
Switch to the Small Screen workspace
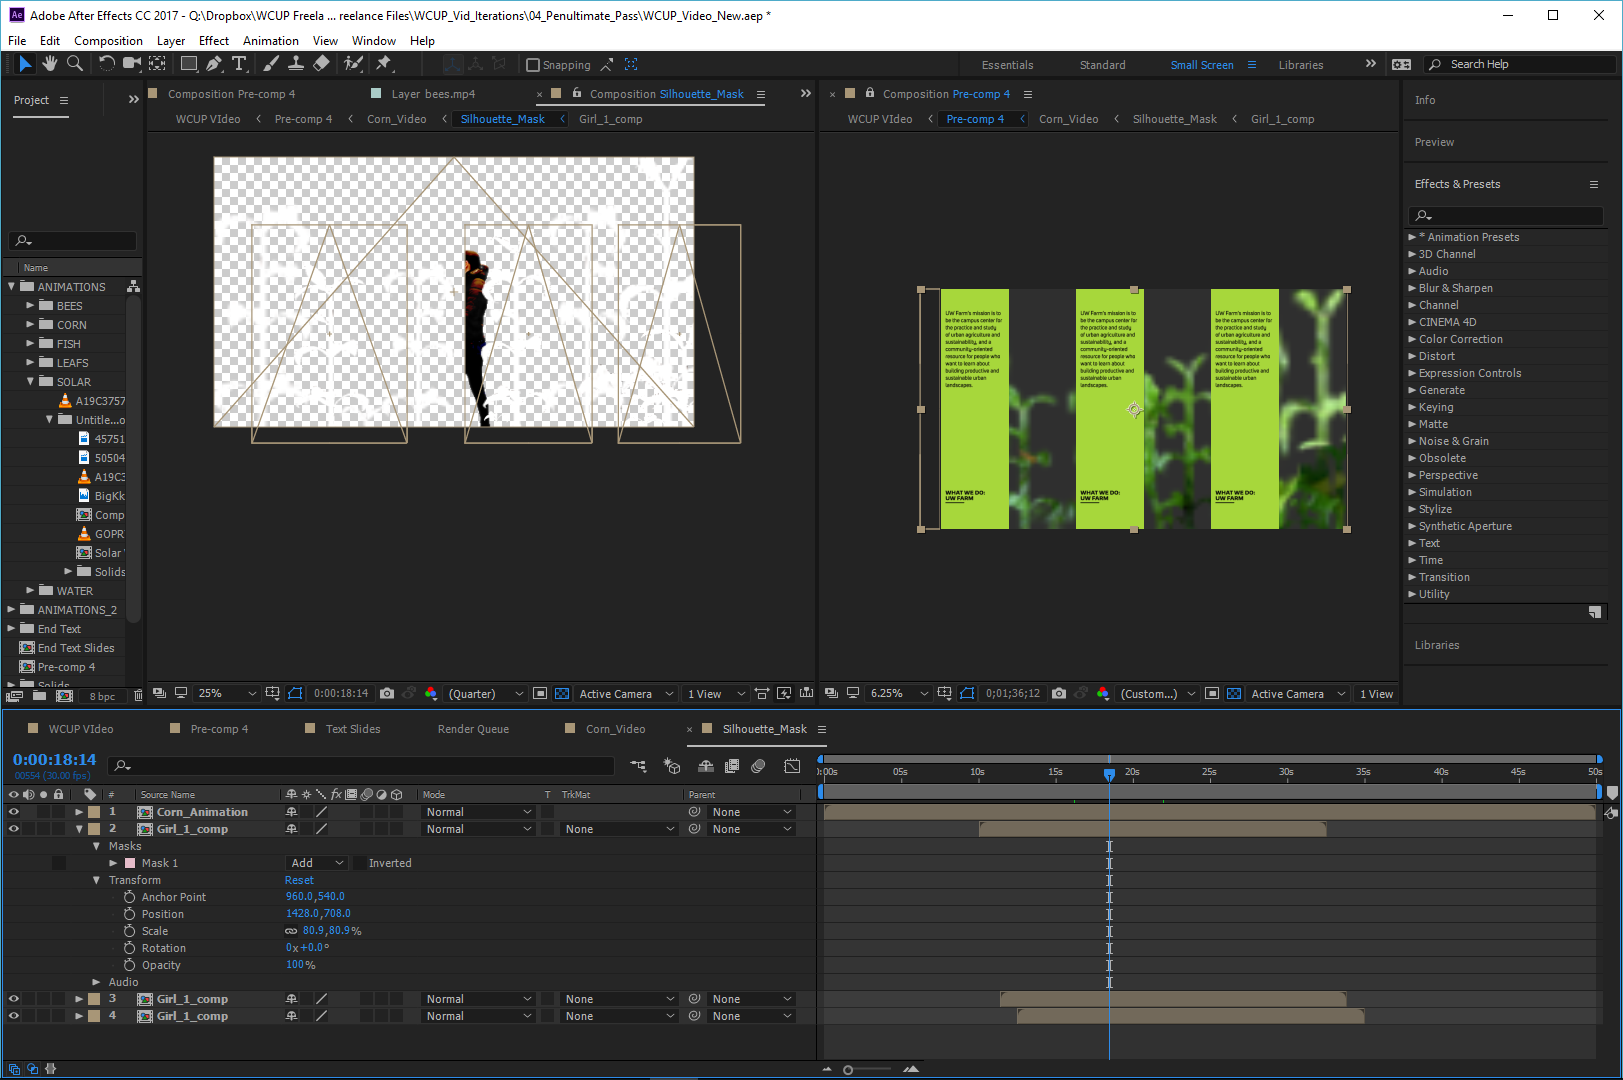click(1202, 64)
